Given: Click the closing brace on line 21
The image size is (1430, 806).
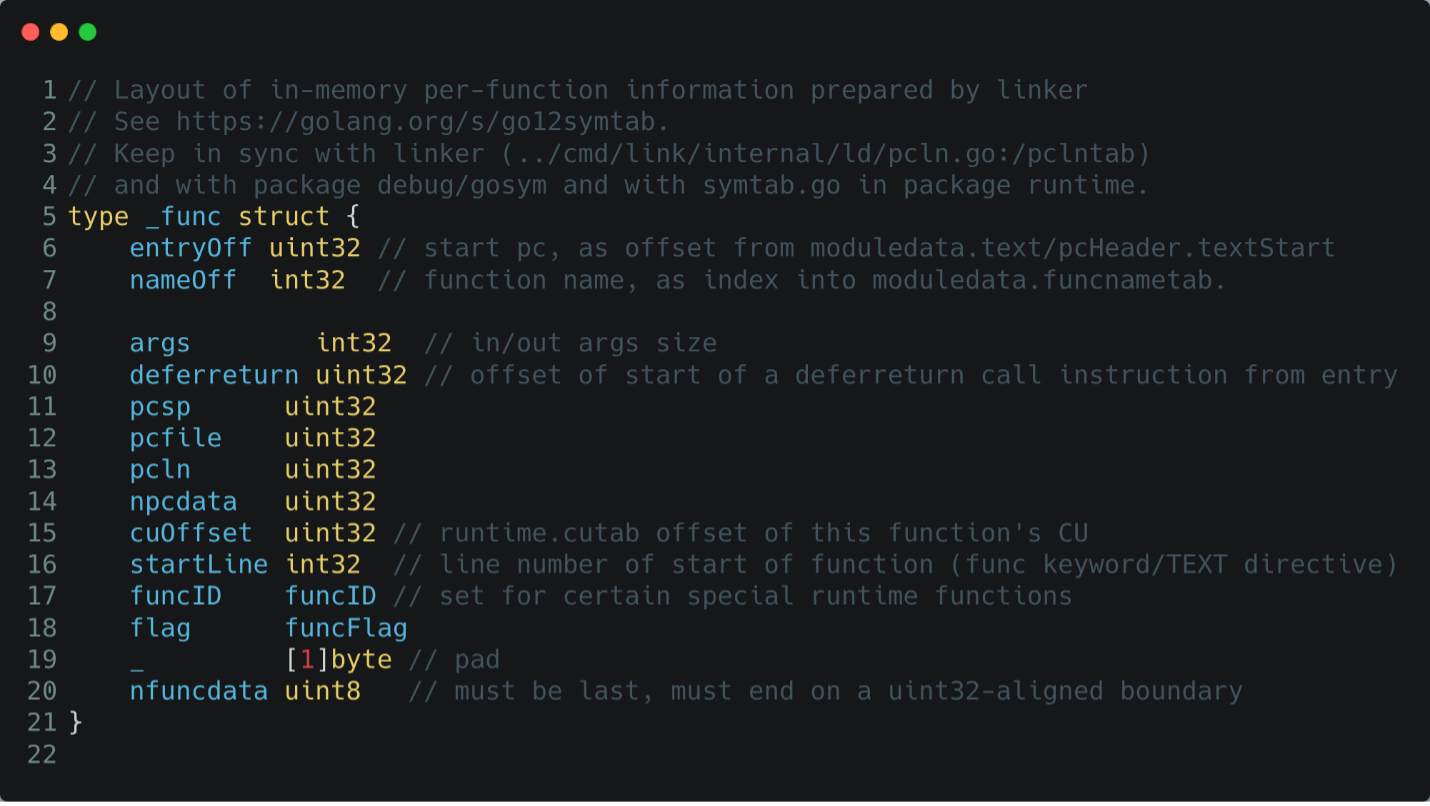Looking at the screenshot, I should (75, 723).
